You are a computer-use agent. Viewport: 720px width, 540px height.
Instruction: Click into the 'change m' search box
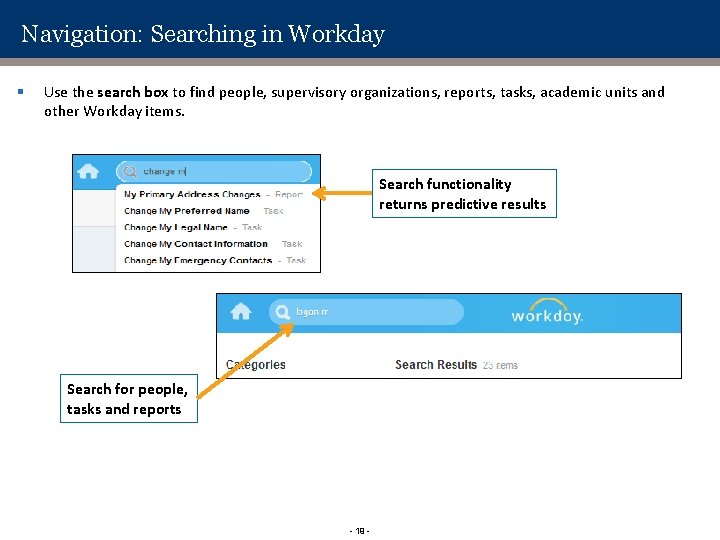tap(214, 172)
